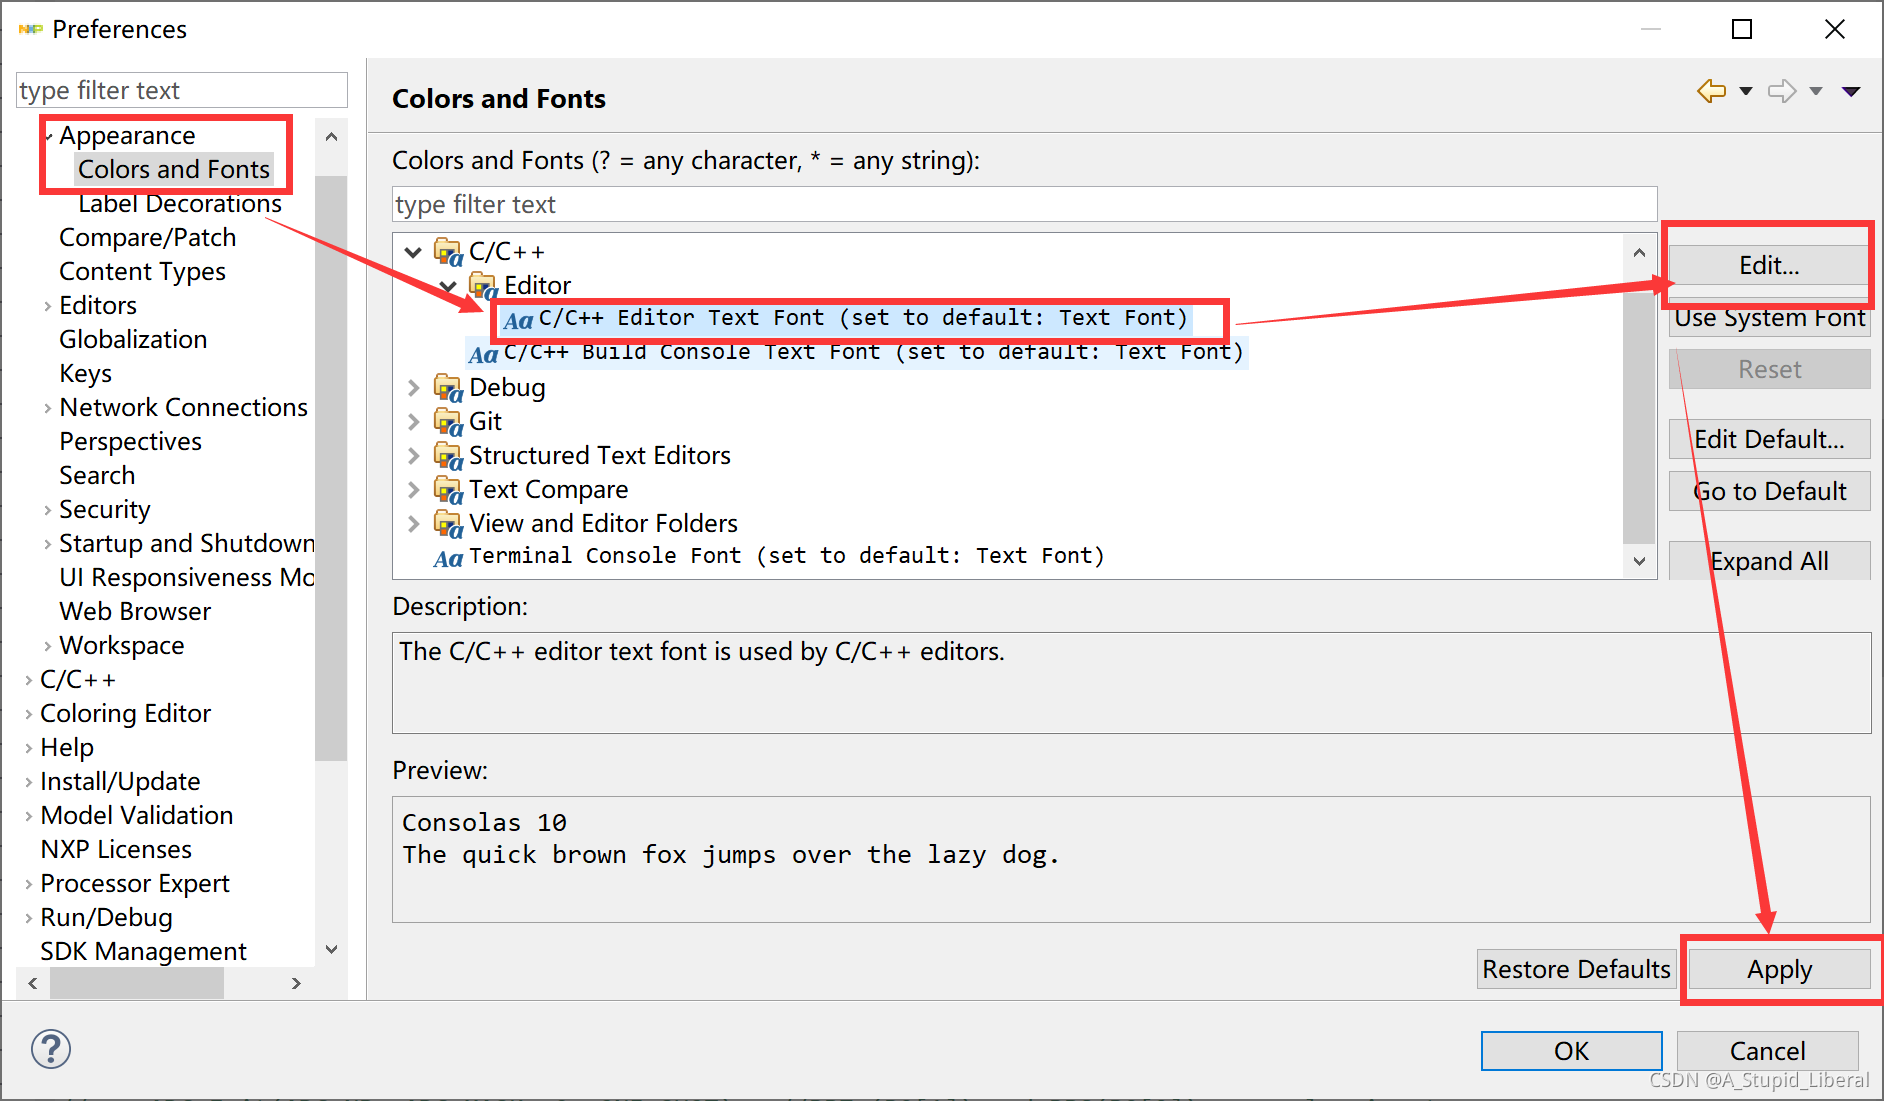Click the View and Editor Folders icon

(x=448, y=524)
